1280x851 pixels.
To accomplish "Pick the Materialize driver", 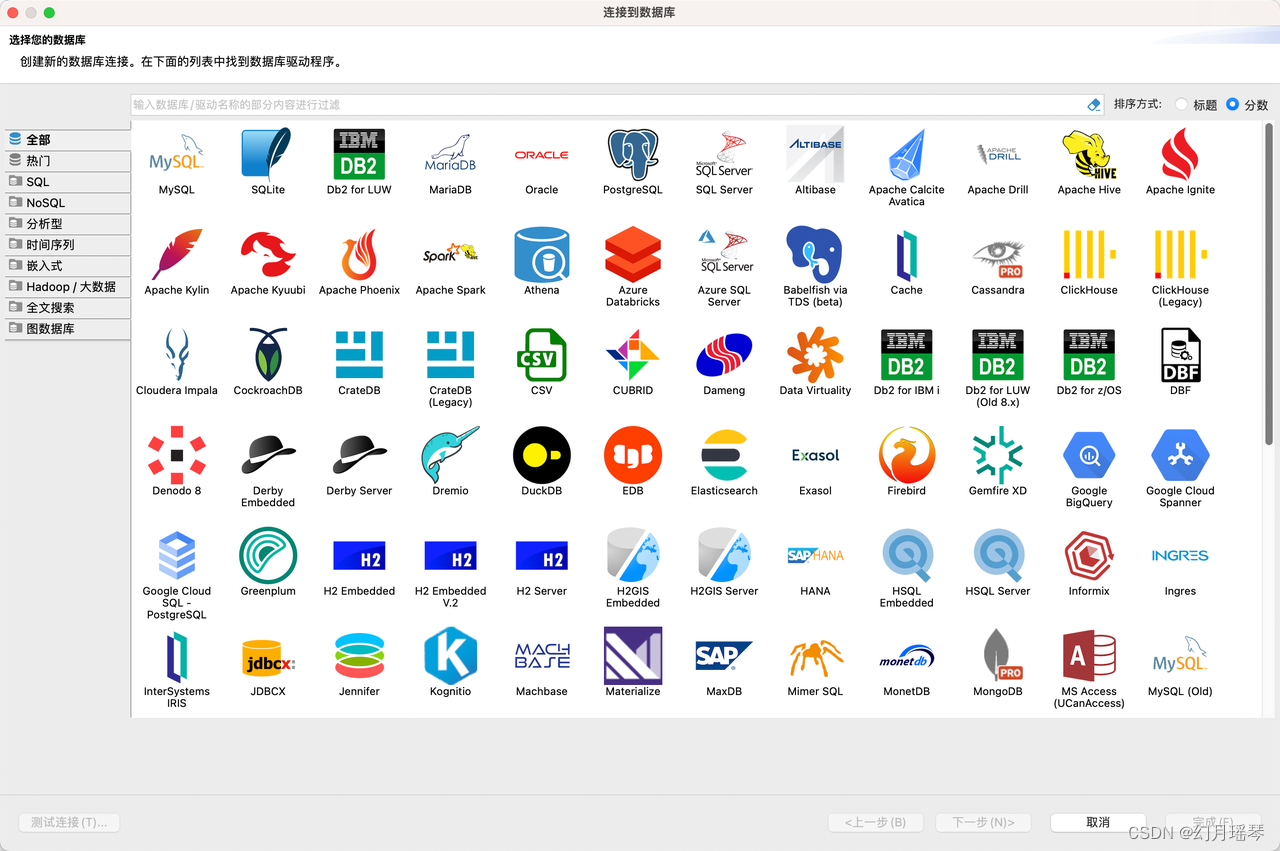I will coord(633,663).
